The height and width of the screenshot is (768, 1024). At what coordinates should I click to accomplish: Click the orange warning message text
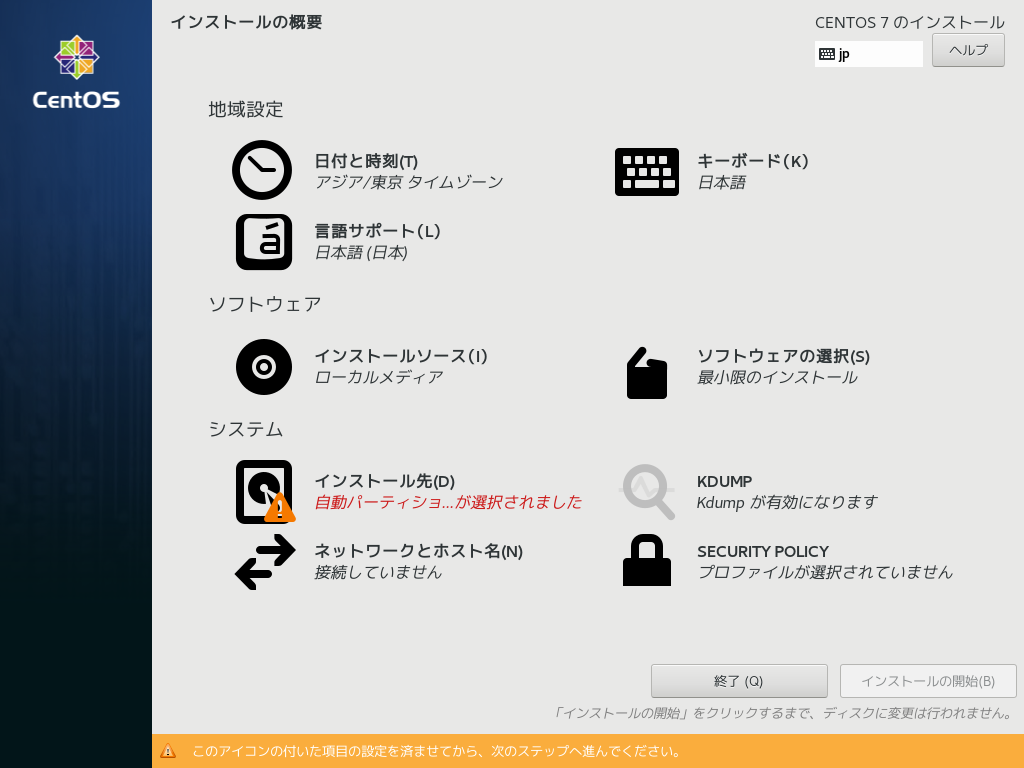436,751
